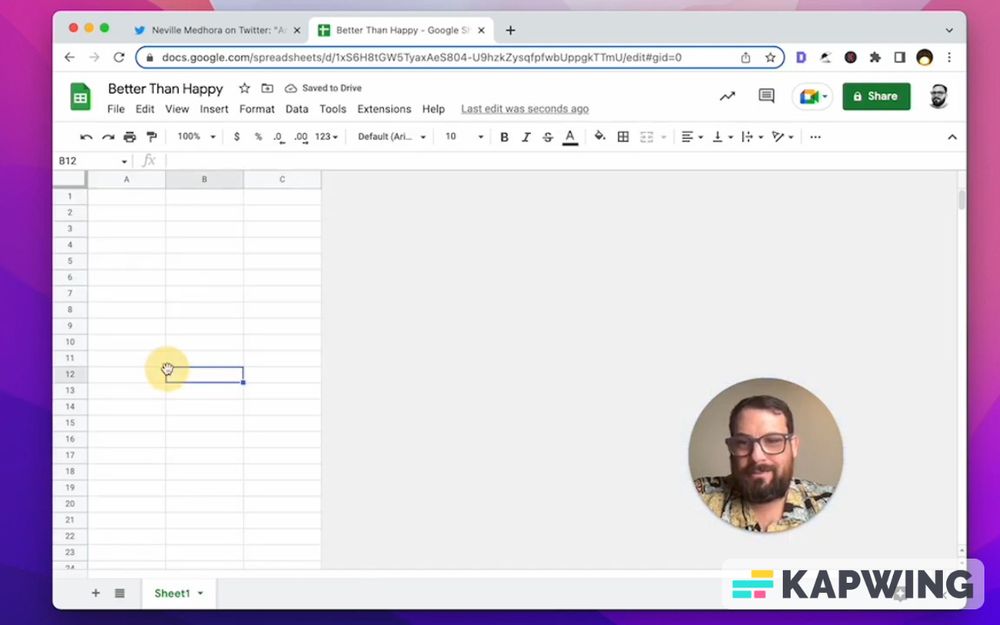1000x625 pixels.
Task: Click the Explore trends icon
Action: [x=727, y=94]
